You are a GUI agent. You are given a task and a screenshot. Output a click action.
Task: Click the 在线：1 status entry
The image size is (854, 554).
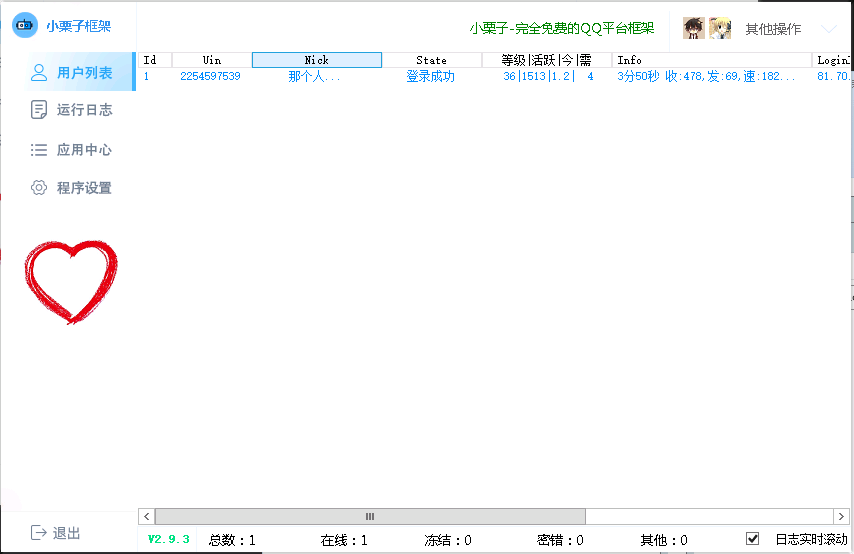344,540
